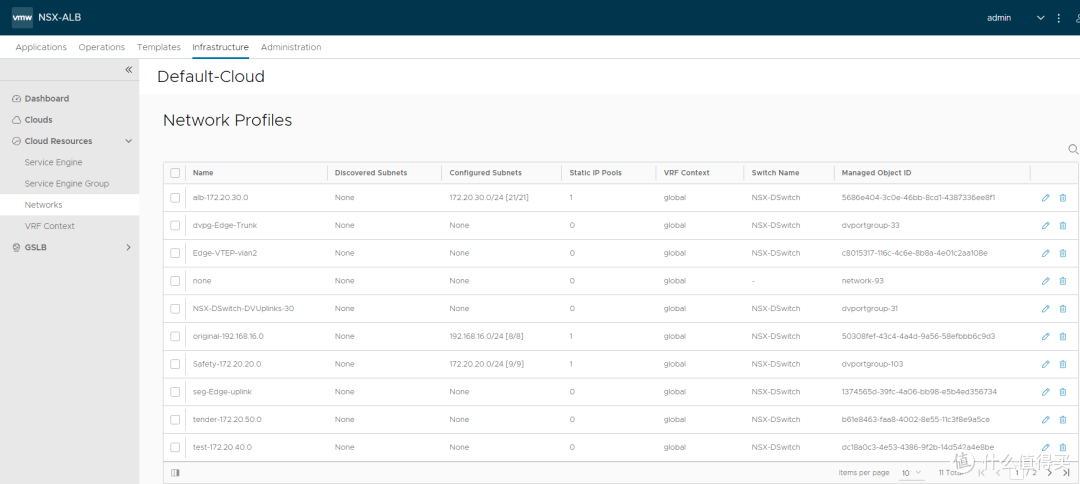Expand the GSLB section
This screenshot has height=484, width=1080.
pos(128,247)
